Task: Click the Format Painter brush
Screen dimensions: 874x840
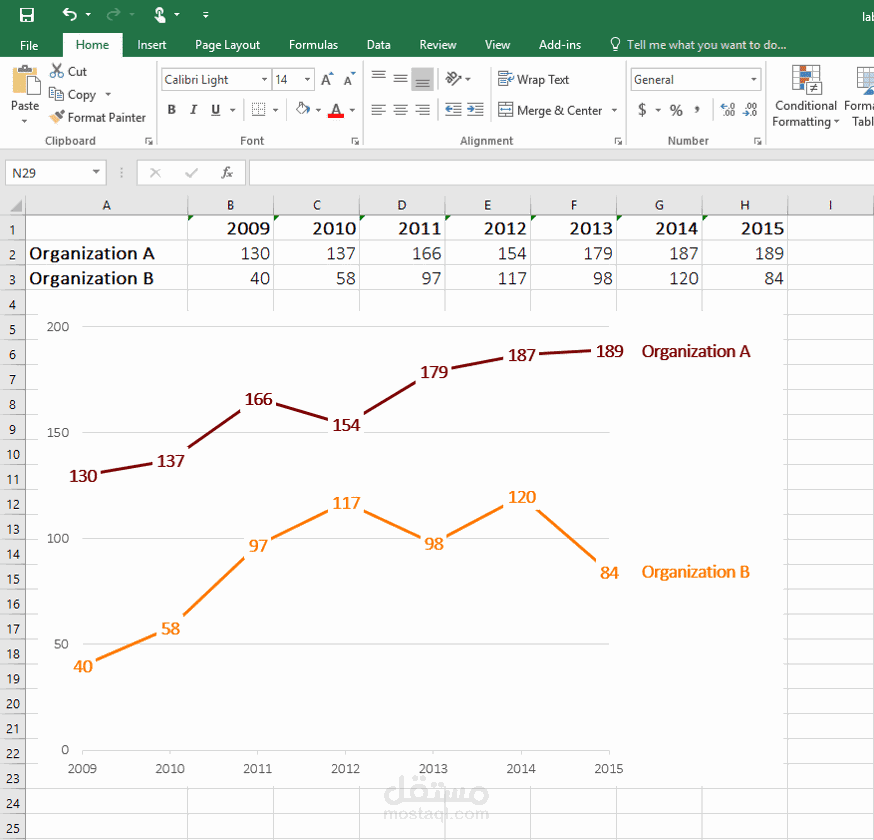Action: [x=57, y=117]
